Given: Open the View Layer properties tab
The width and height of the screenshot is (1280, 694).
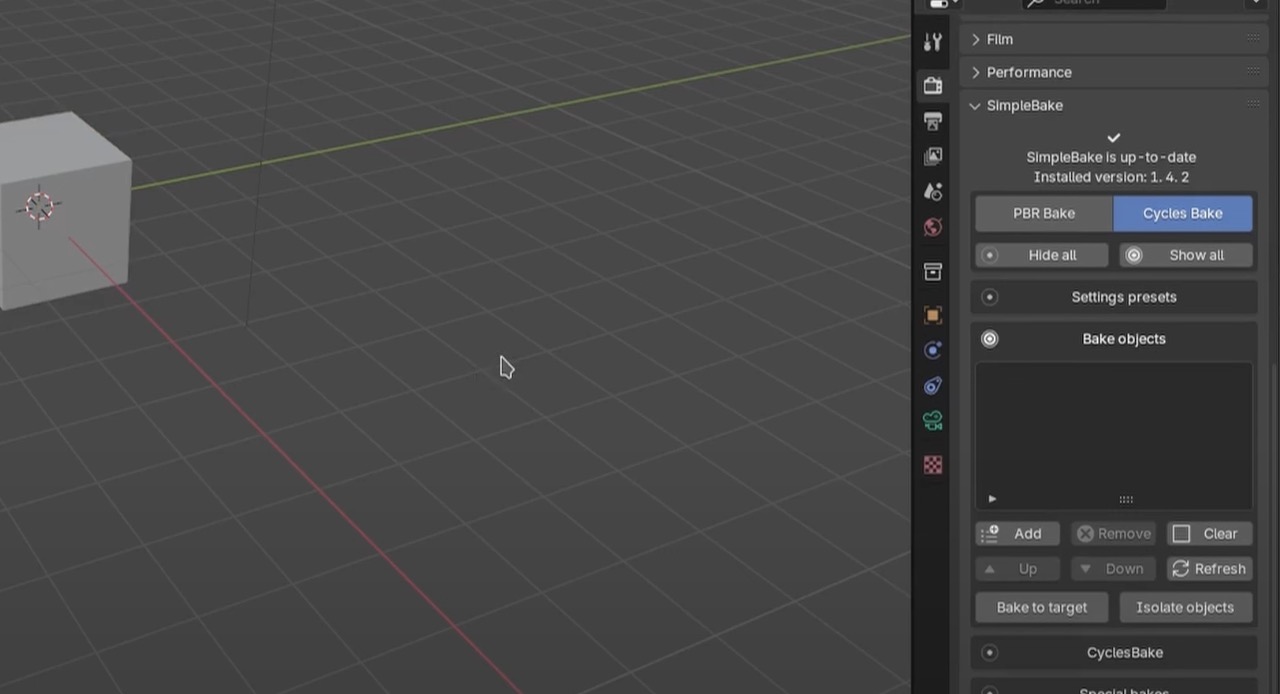Looking at the screenshot, I should click(x=932, y=156).
